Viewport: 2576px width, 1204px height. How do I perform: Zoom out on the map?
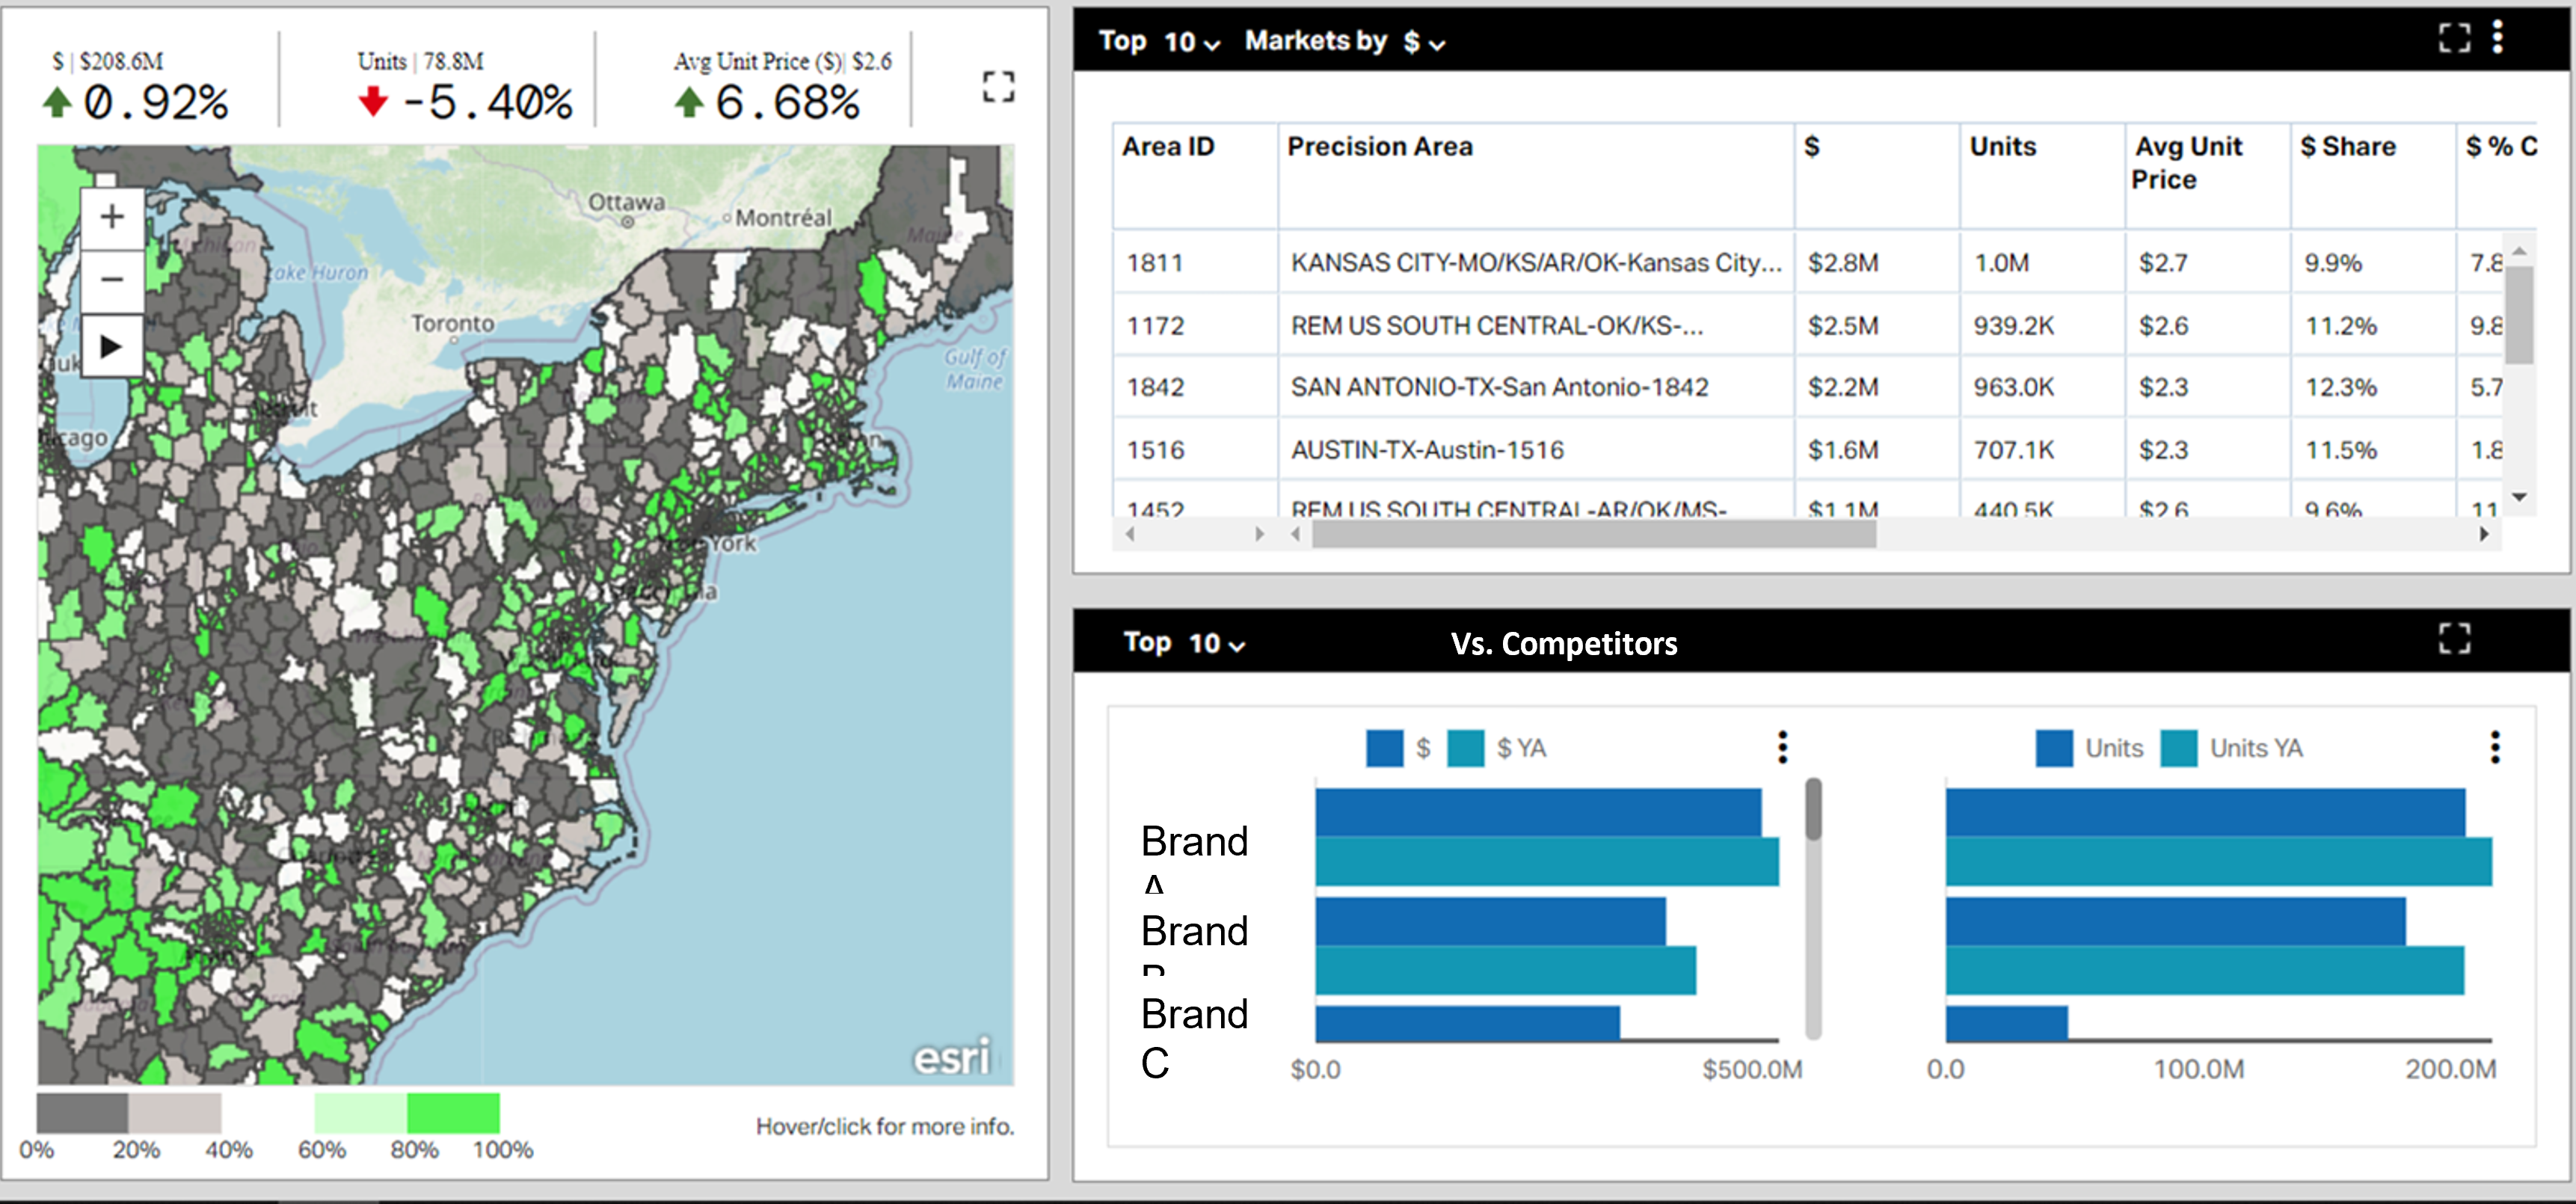111,279
